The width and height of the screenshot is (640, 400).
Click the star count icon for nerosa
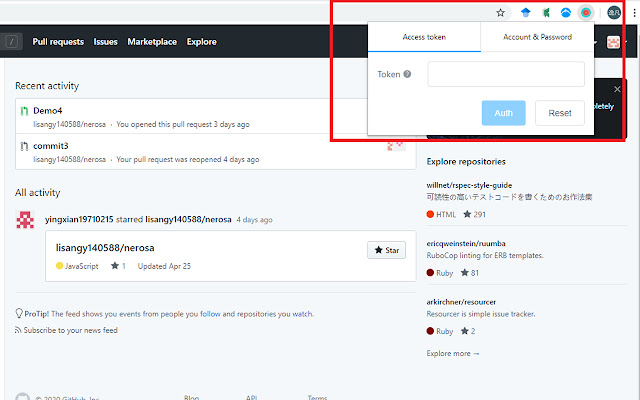[115, 266]
